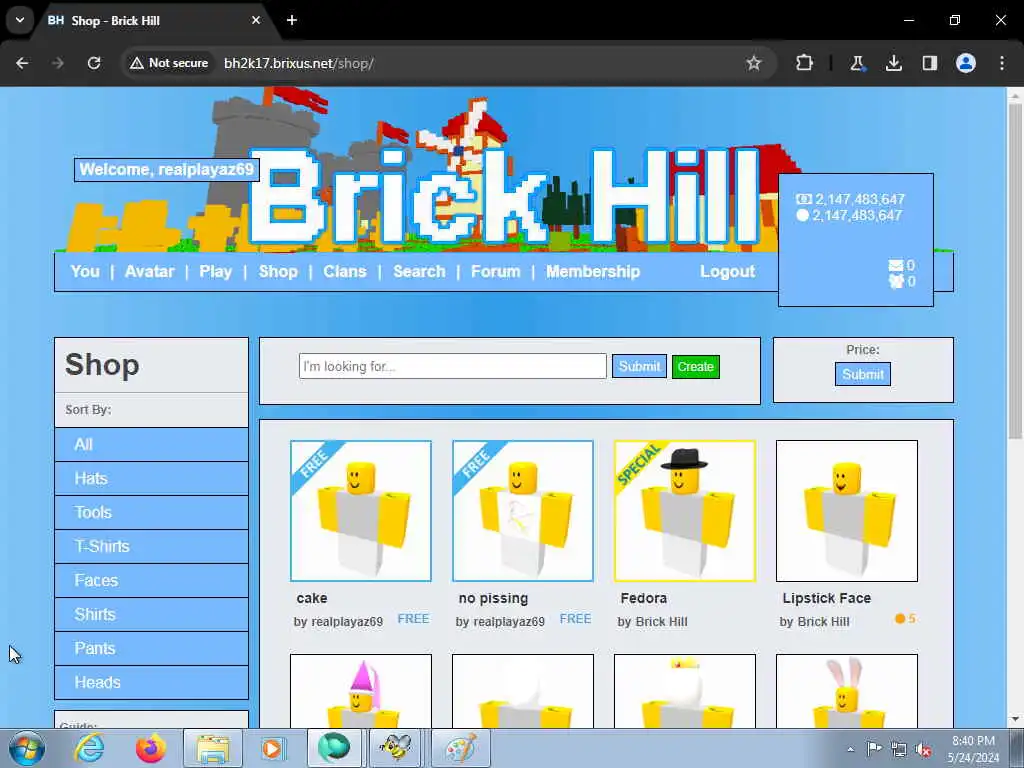Open friend requests icon in user box
Viewport: 1024px width, 768px height.
(895, 281)
